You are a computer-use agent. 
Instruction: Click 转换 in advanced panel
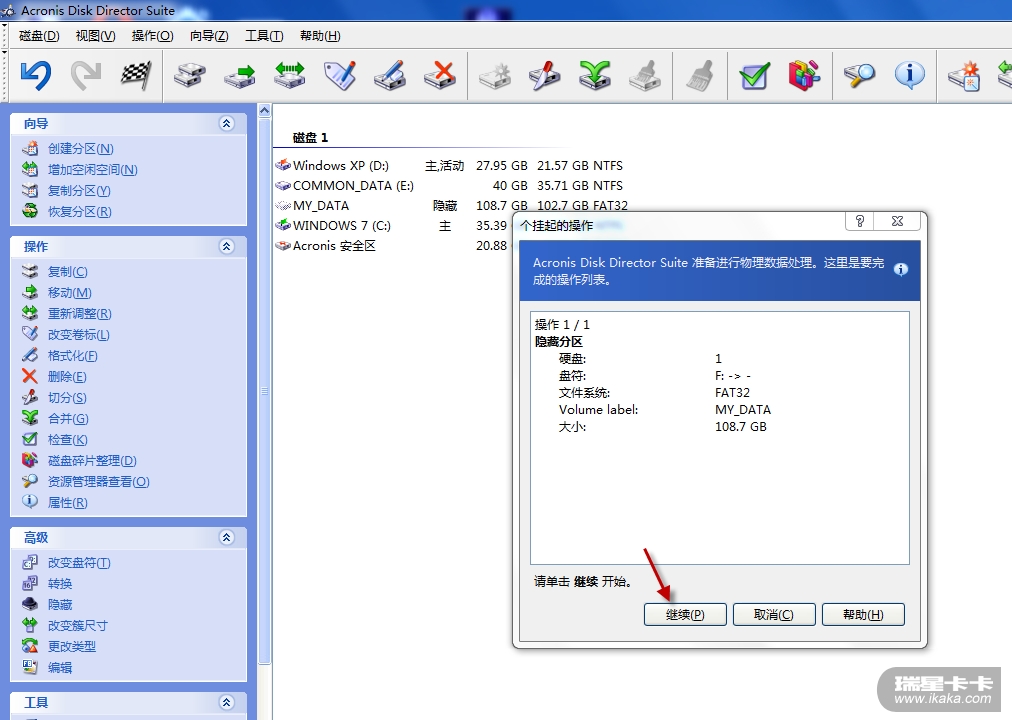tap(60, 583)
